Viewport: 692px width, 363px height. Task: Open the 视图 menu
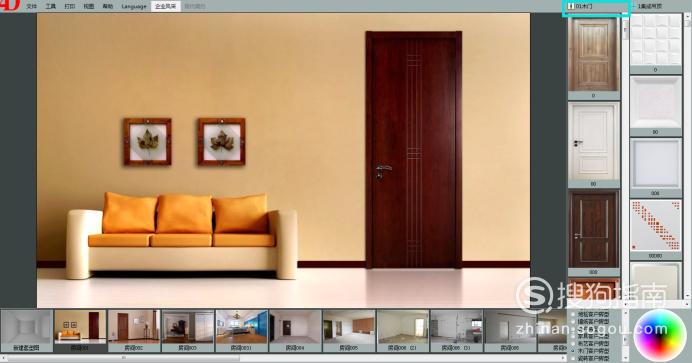(89, 7)
